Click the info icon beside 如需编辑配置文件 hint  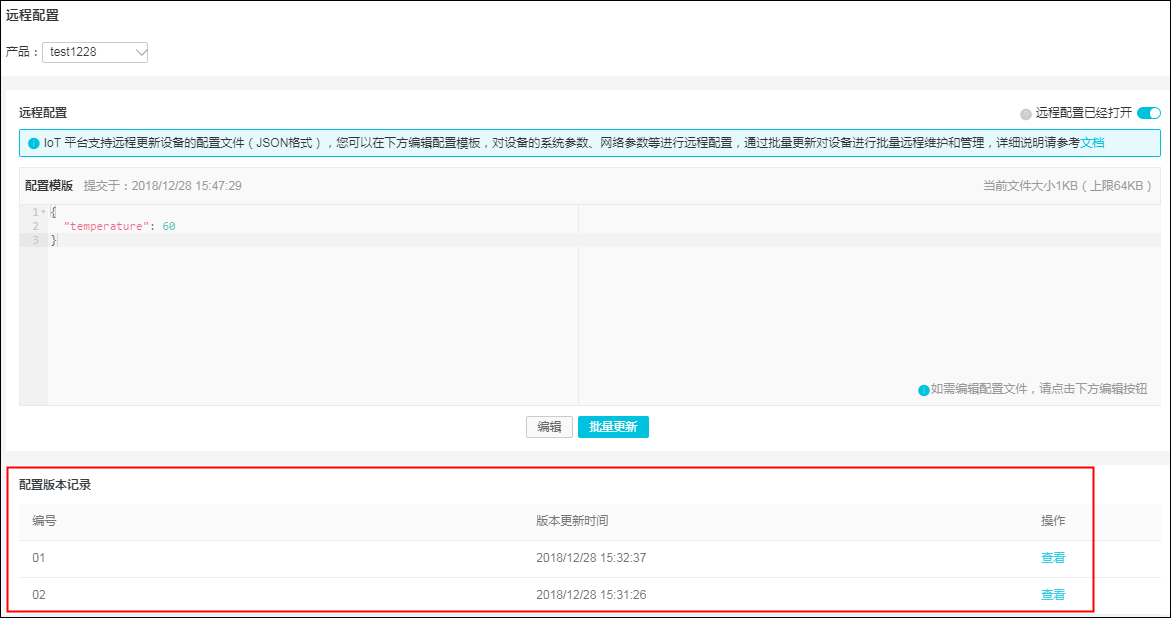(924, 390)
